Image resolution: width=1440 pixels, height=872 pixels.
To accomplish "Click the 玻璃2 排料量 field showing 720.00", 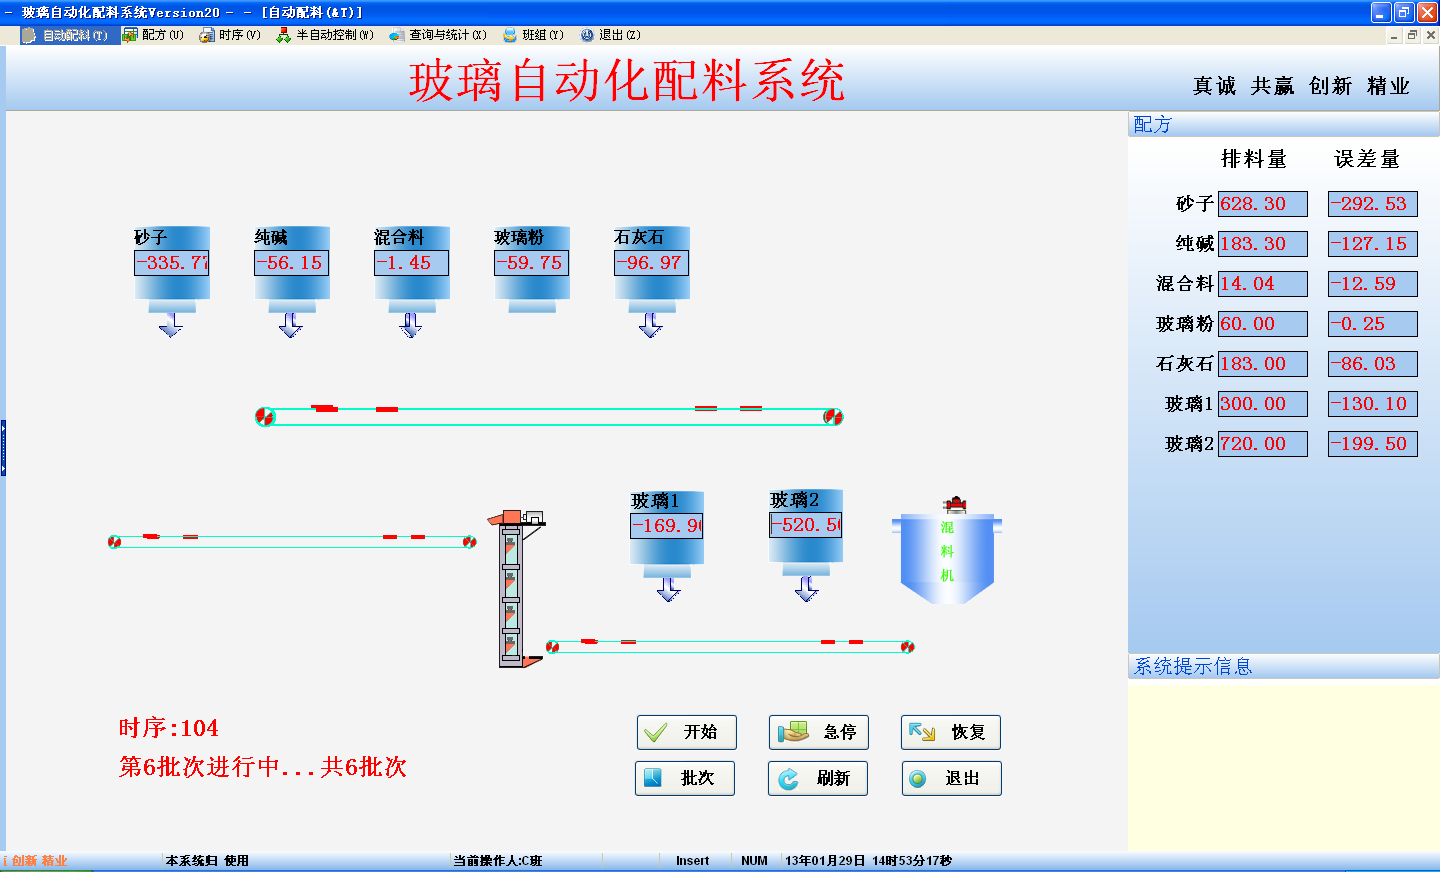I will [1262, 444].
